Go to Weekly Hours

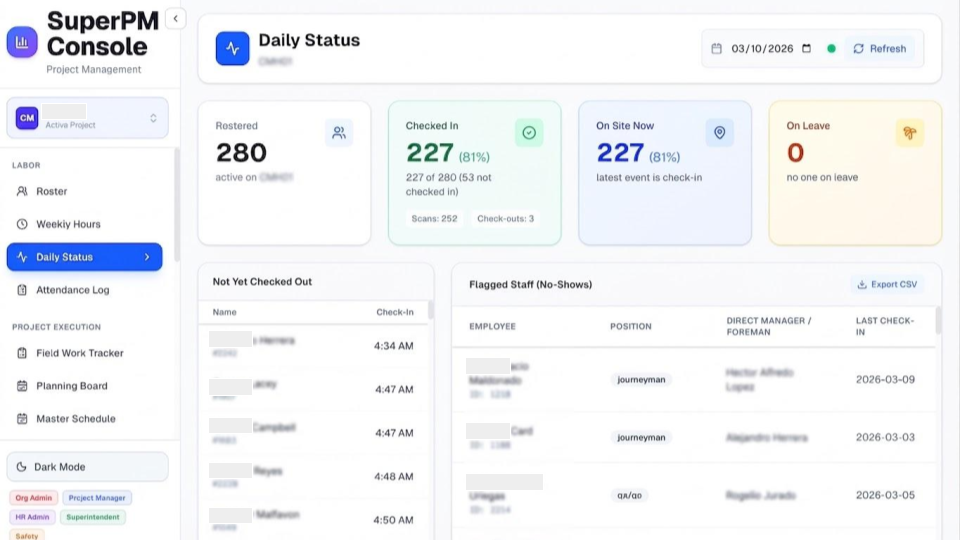coord(84,224)
